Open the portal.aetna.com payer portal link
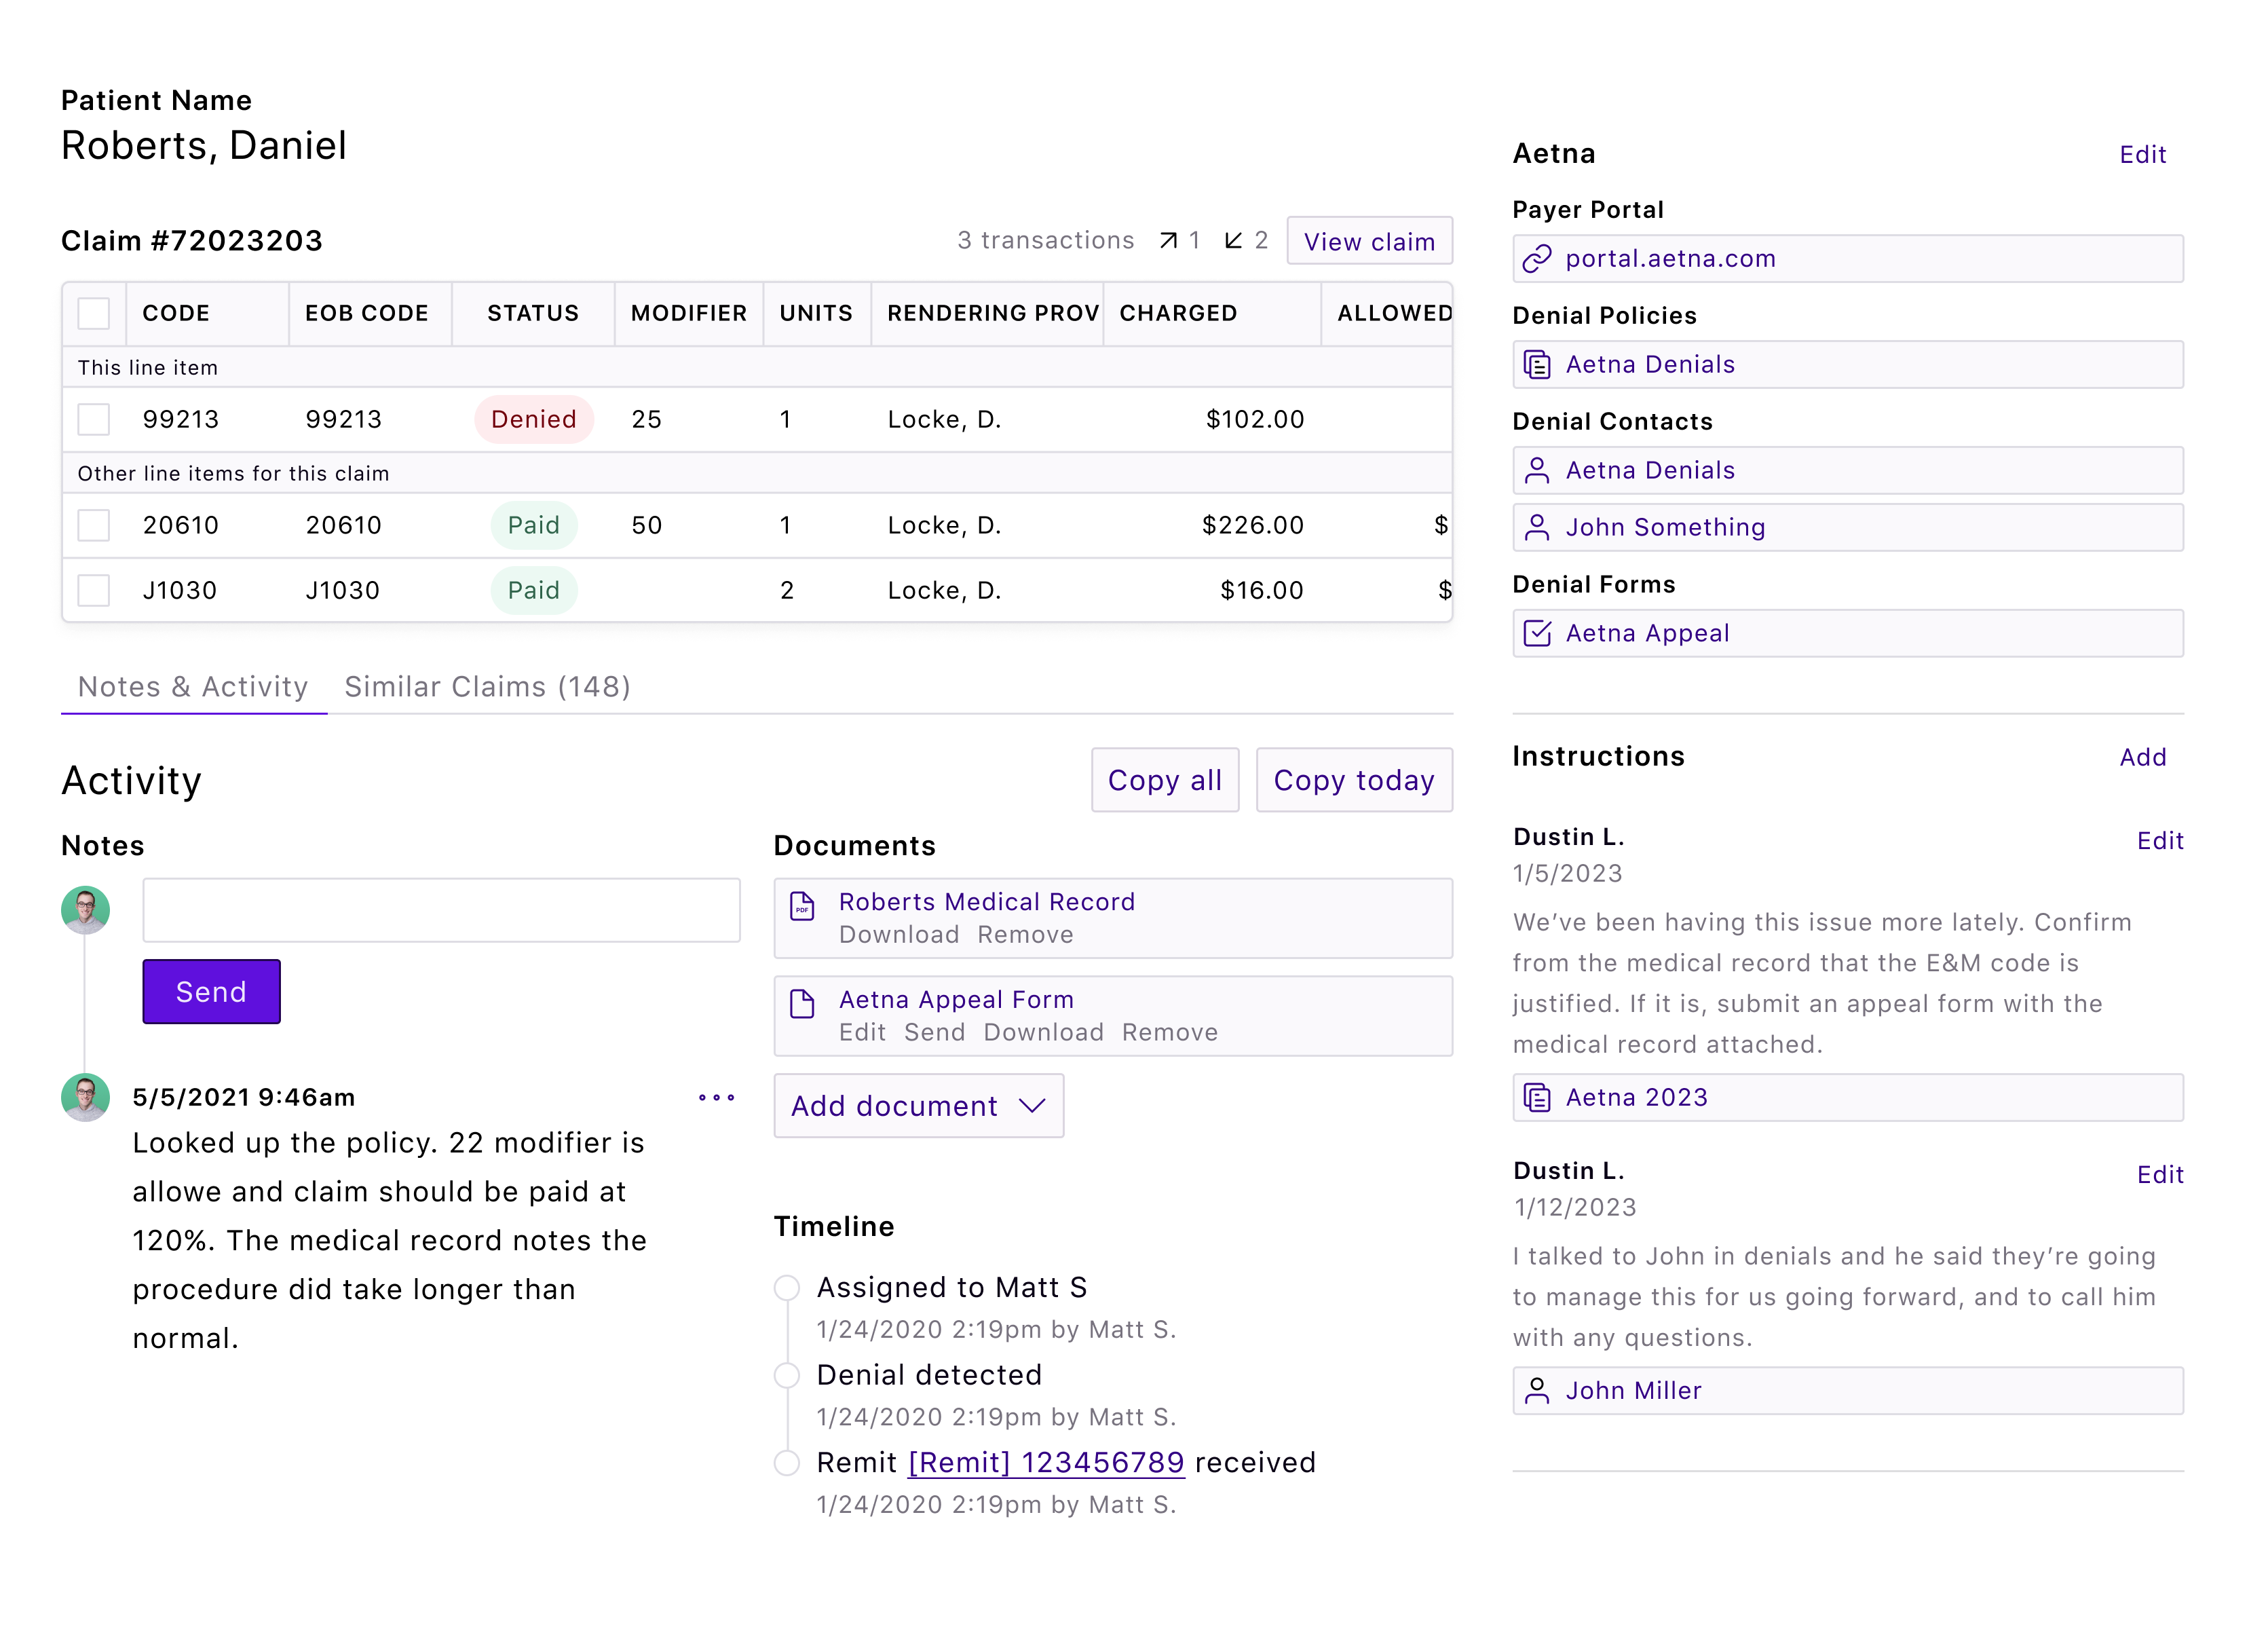 tap(1847, 259)
